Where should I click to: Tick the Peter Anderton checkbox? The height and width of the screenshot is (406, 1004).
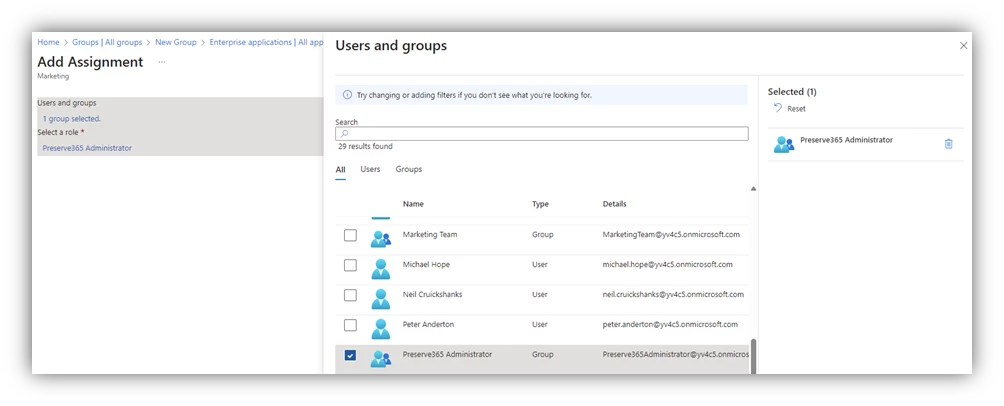(x=350, y=325)
